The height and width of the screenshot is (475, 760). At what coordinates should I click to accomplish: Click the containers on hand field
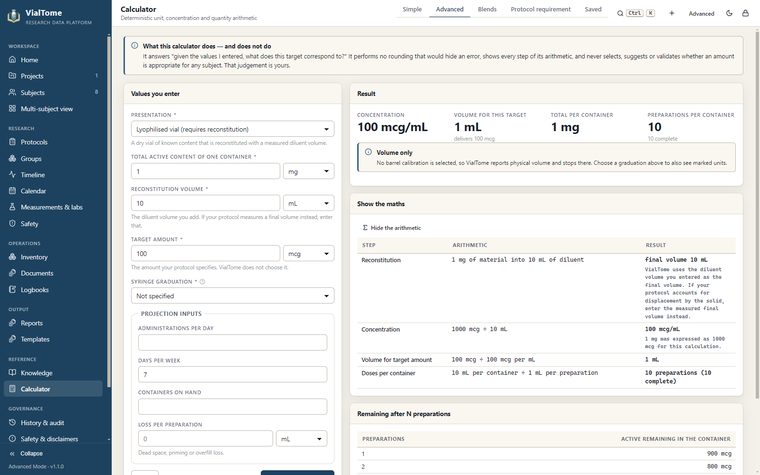[233, 406]
